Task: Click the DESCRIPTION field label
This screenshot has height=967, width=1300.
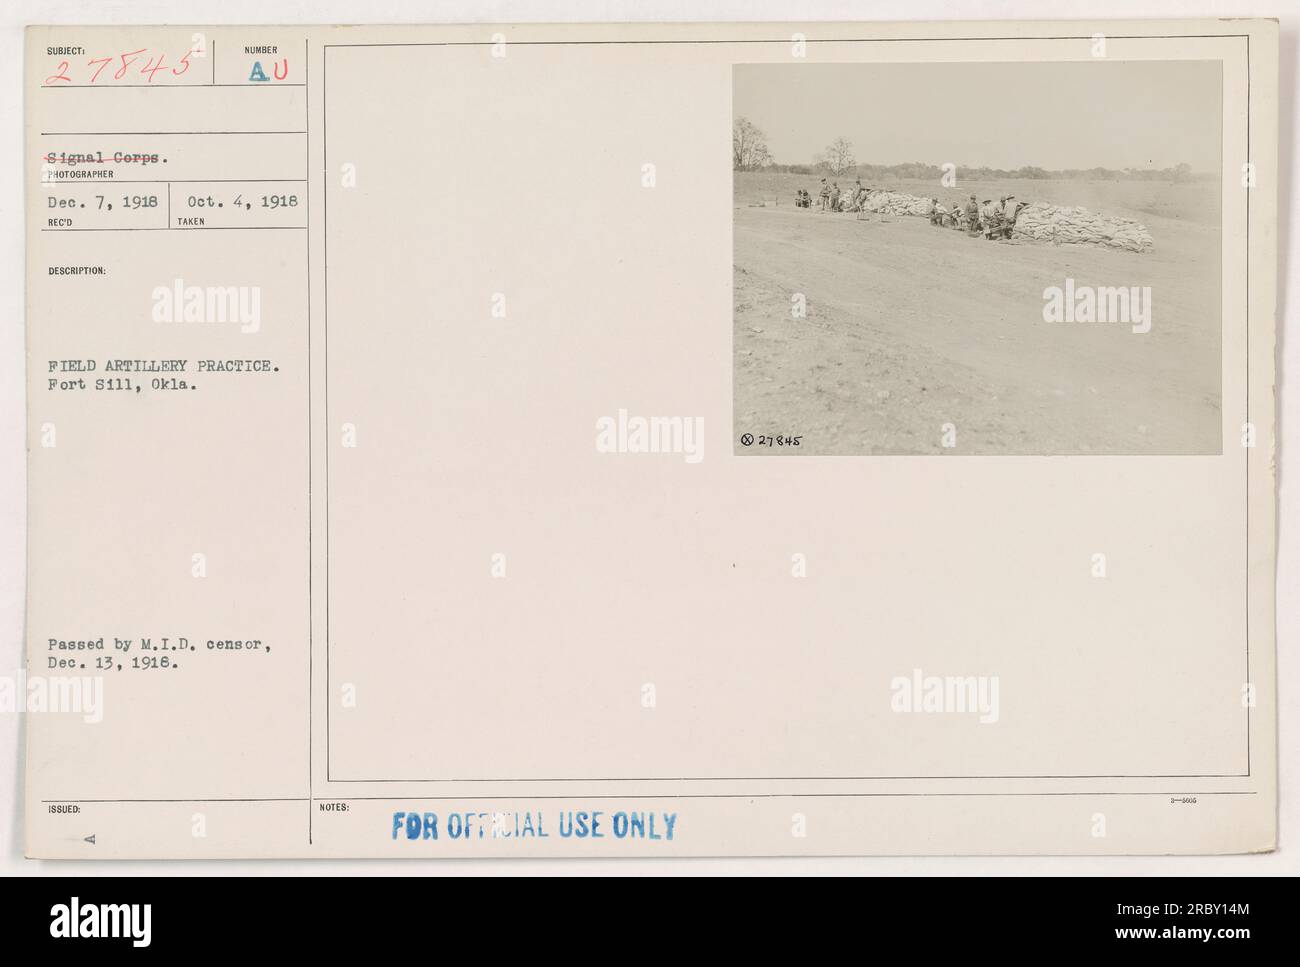Action: 75,270
